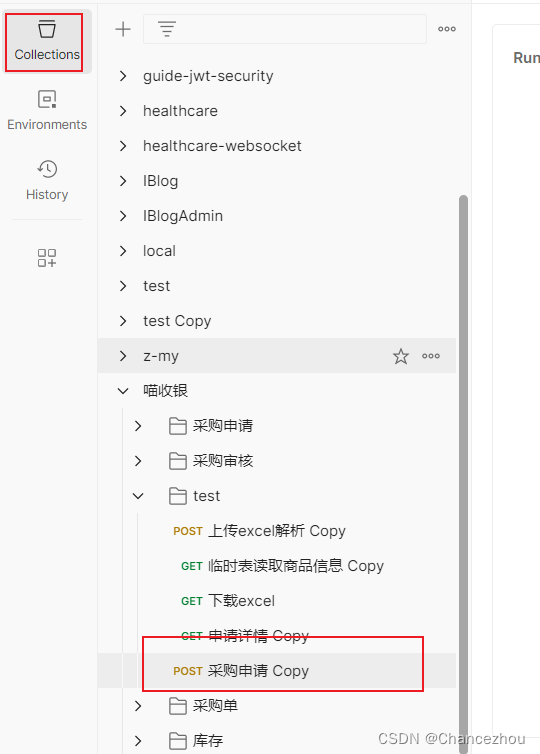Open the z-my collection options menu

point(431,356)
